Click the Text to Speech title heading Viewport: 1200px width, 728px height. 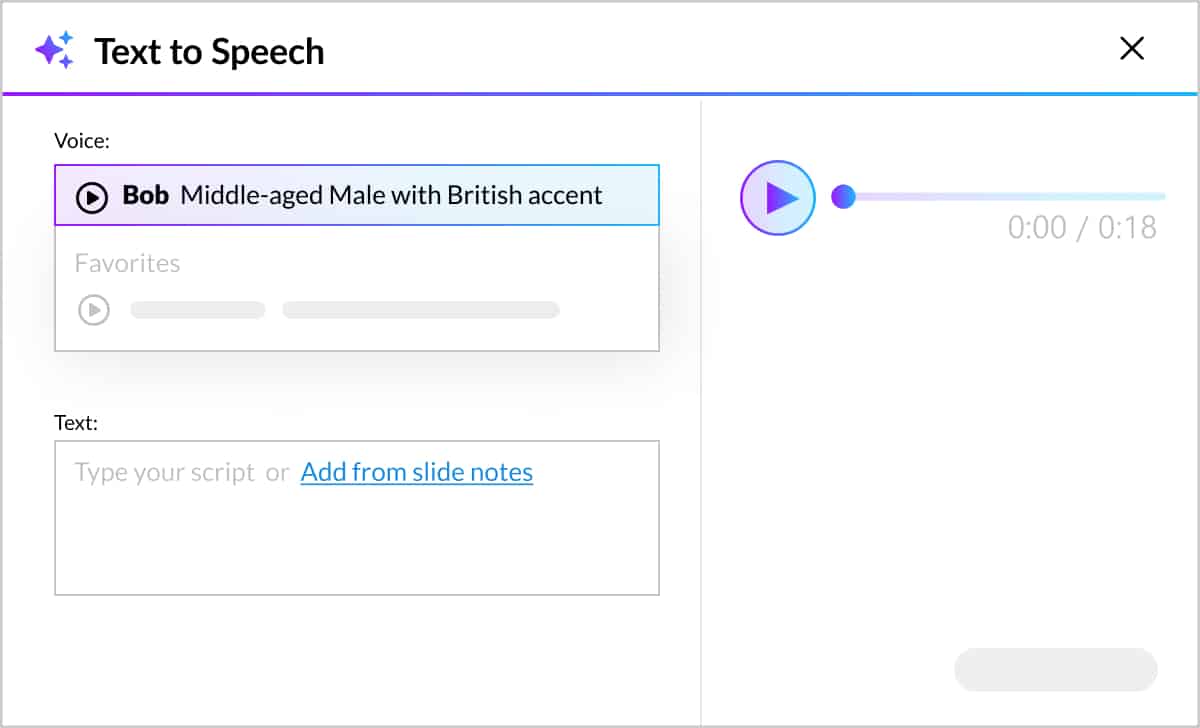coord(209,50)
